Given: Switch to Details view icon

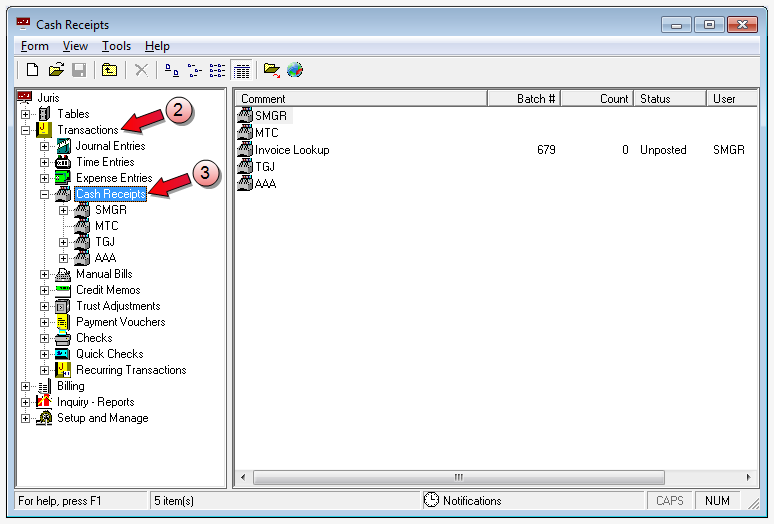Looking at the screenshot, I should (x=242, y=71).
